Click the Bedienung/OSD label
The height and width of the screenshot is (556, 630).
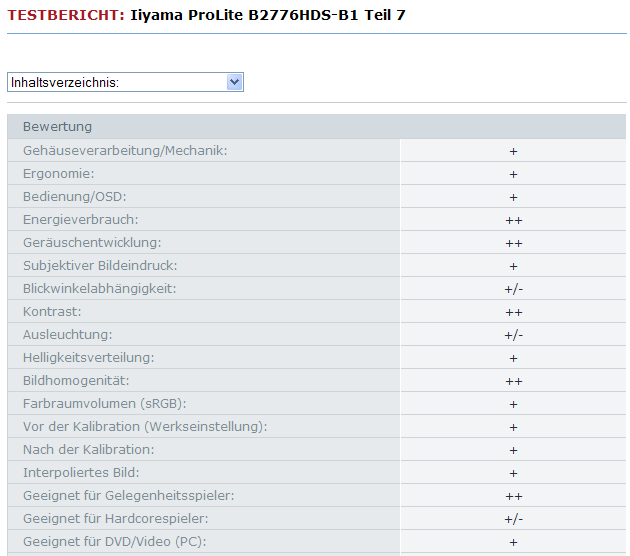pos(74,197)
